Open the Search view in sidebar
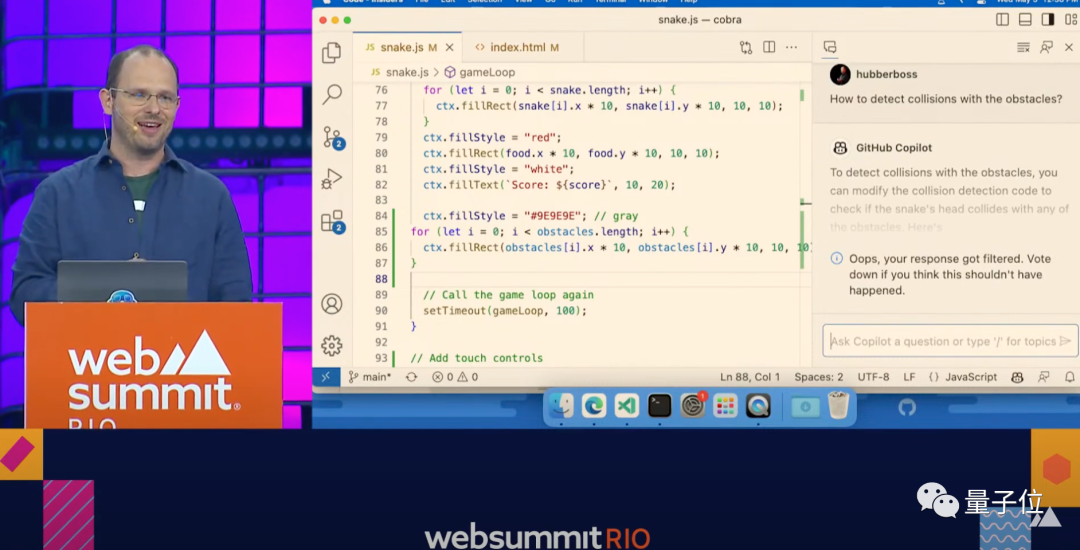Viewport: 1080px width, 550px height. tap(332, 94)
